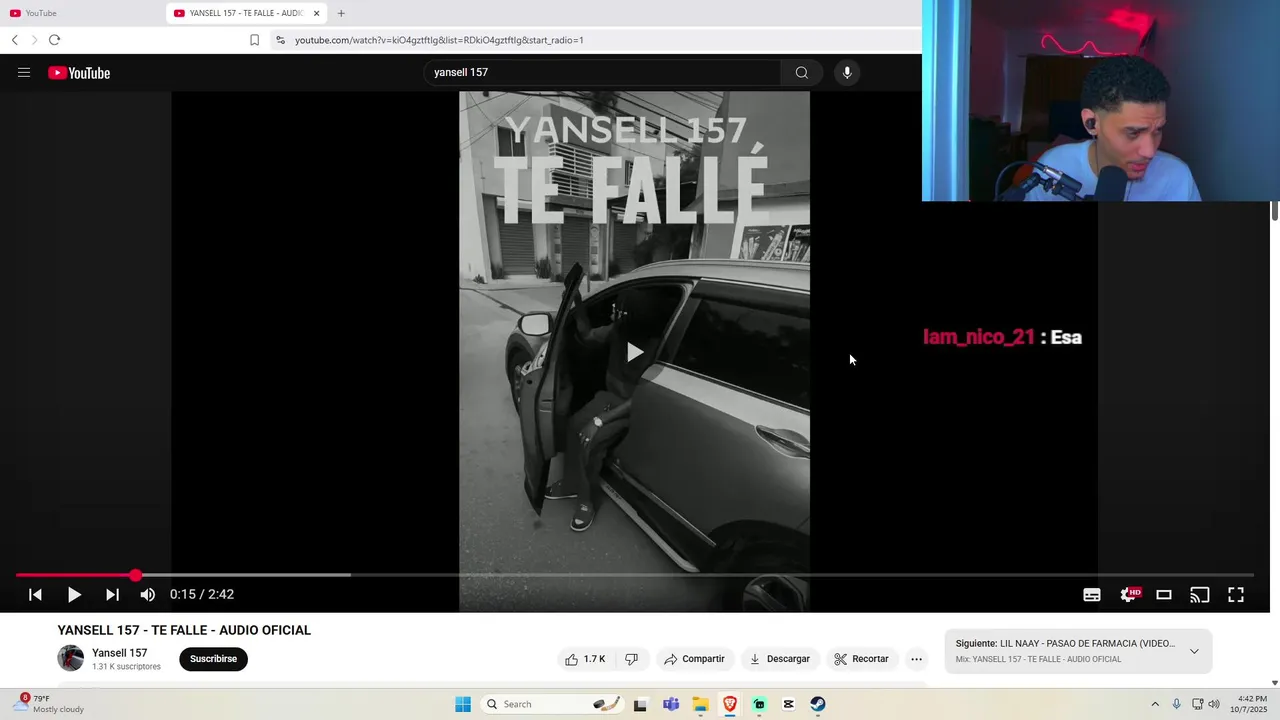This screenshot has width=1280, height=720.
Task: Toggle subtitles/closed captions button
Action: 1092,594
